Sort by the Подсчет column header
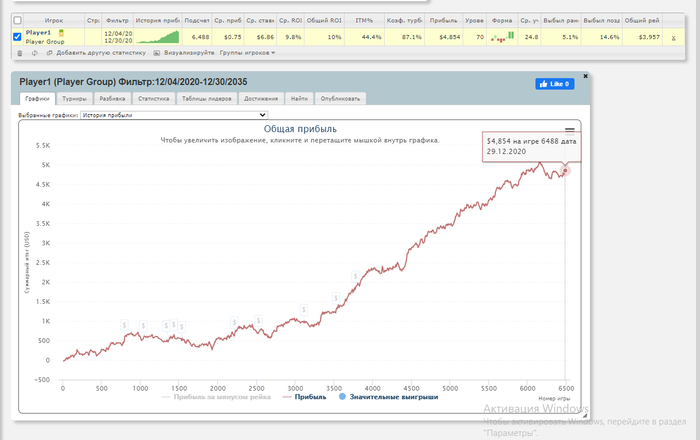This screenshot has width=700, height=440. tap(197, 21)
